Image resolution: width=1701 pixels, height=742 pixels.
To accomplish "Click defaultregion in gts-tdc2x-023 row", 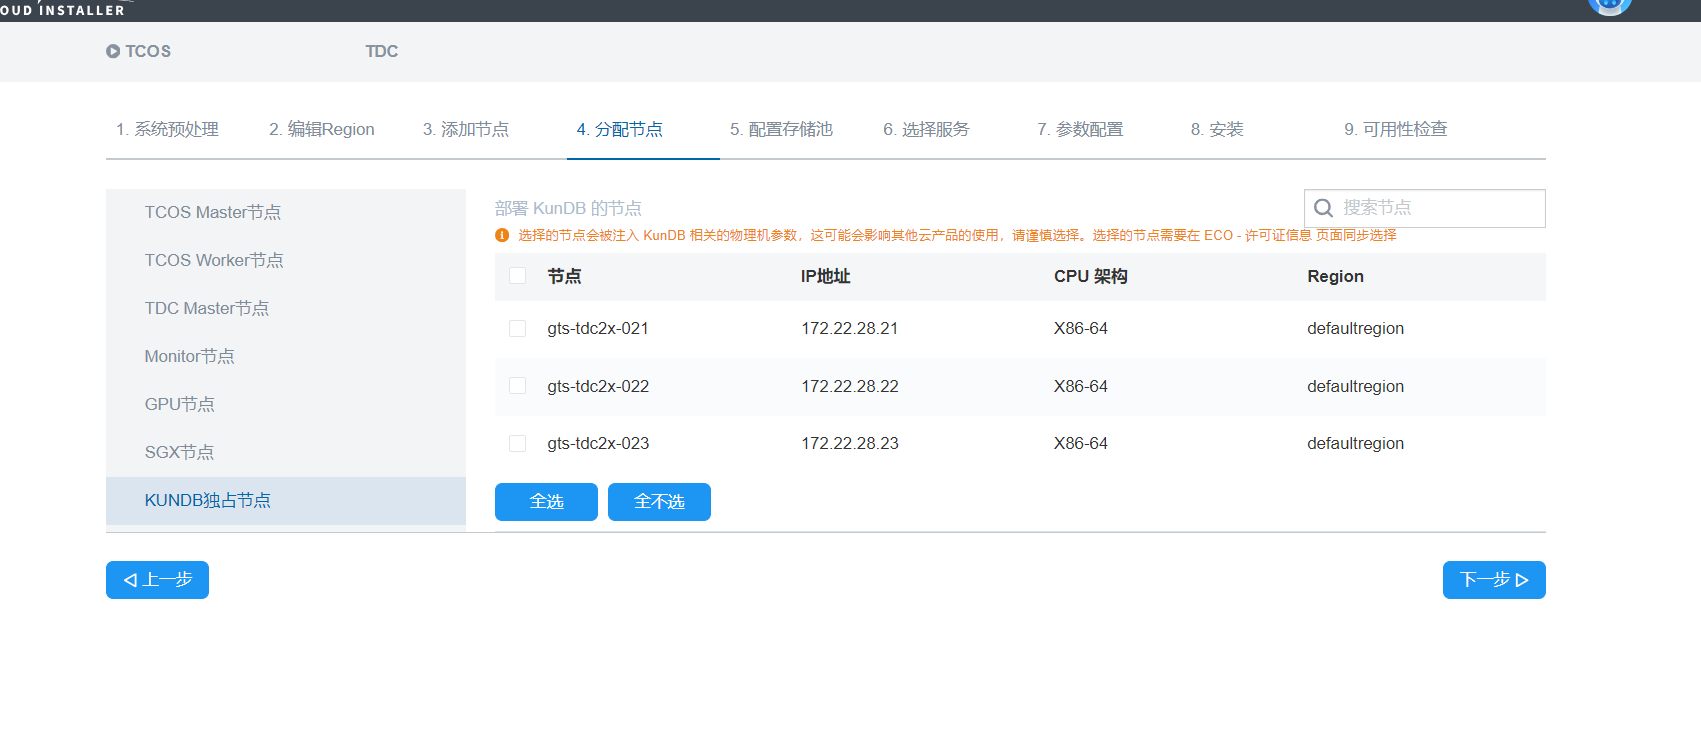I will click(x=1355, y=443).
